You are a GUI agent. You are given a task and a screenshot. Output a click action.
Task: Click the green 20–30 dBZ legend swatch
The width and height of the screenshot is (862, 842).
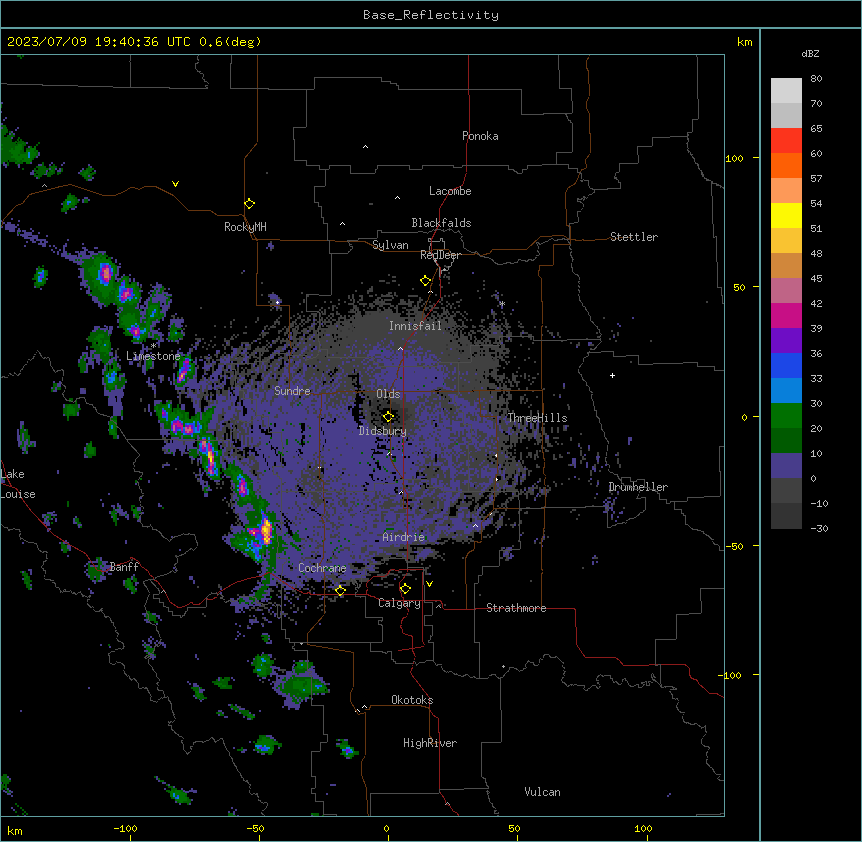[786, 416]
